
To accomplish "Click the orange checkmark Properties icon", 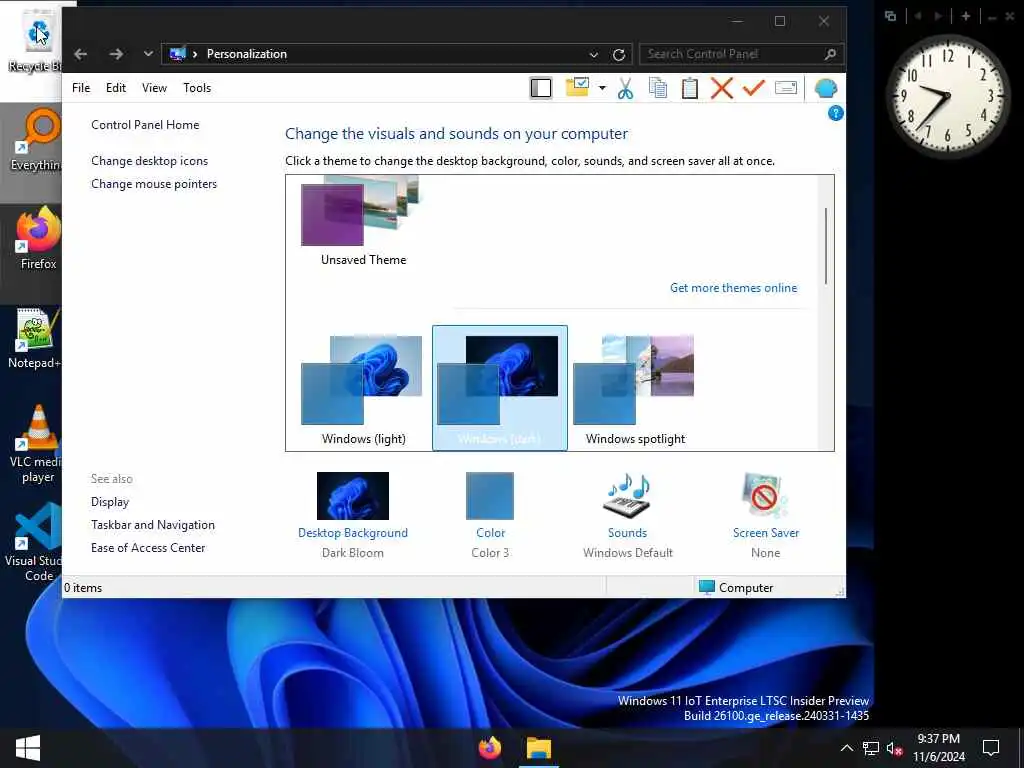I will 754,88.
